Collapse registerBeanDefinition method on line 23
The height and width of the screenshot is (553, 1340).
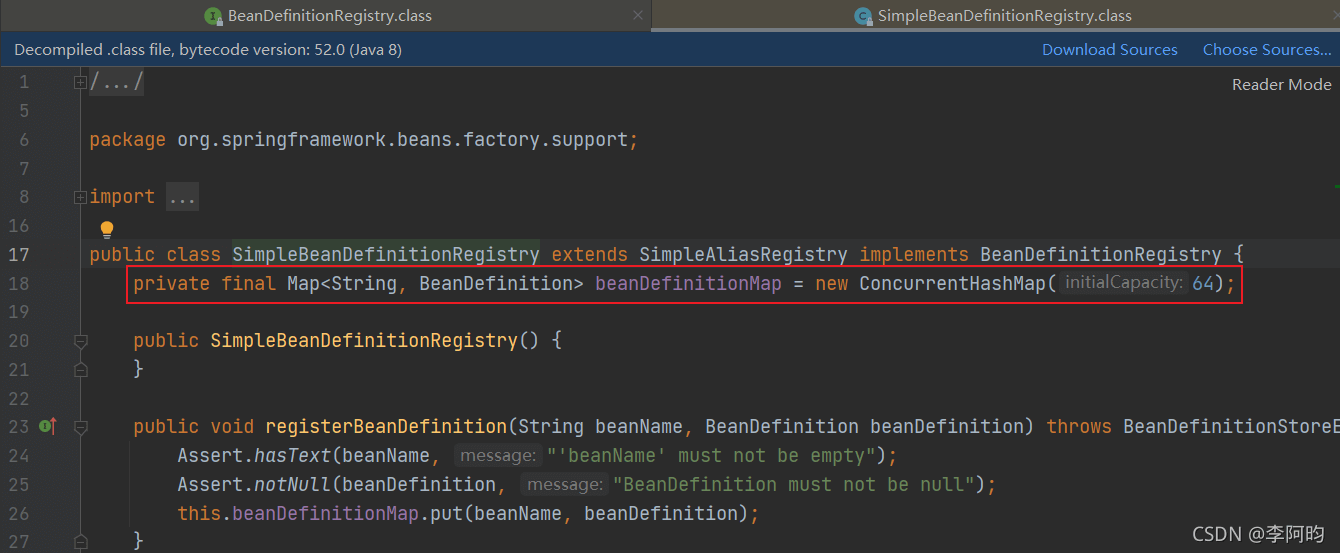click(x=80, y=427)
